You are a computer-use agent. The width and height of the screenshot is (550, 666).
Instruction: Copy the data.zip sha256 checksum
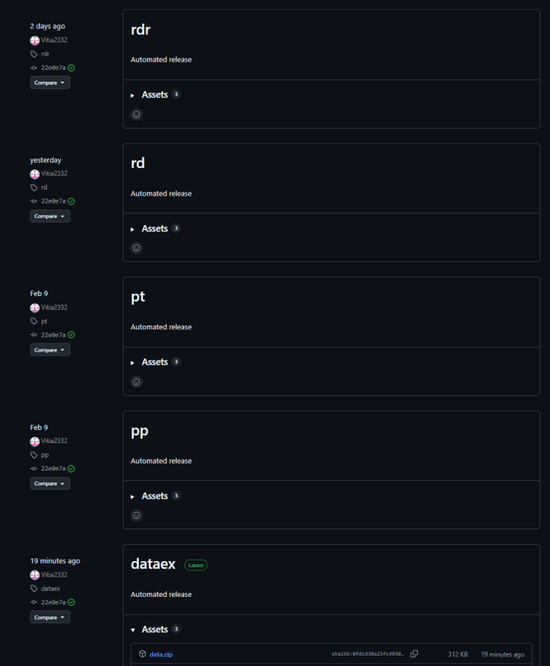(x=414, y=654)
